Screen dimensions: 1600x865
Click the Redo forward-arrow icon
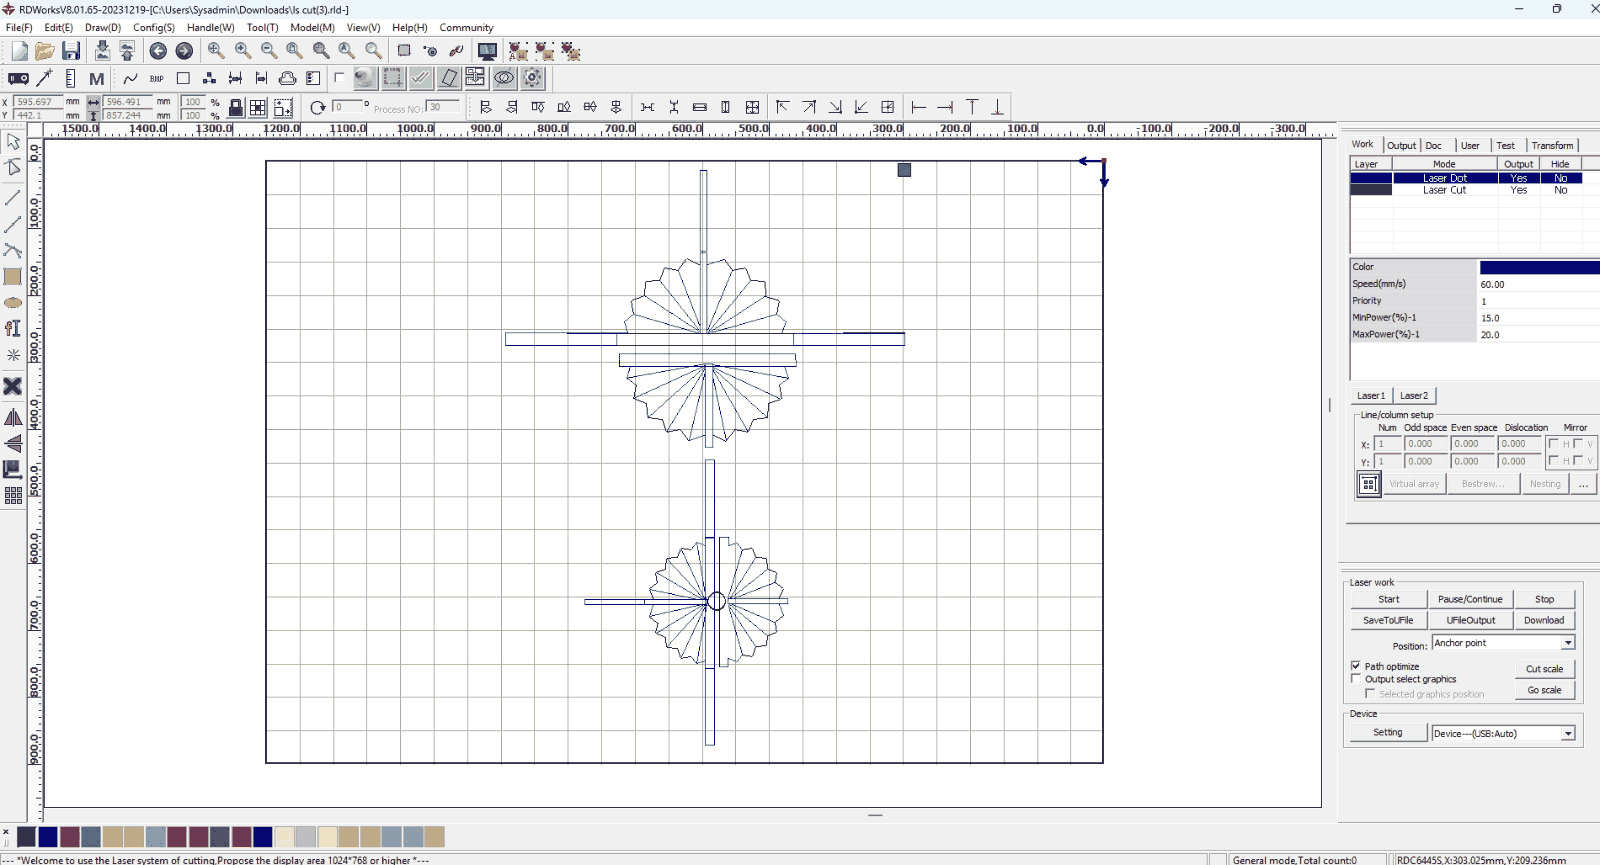click(x=184, y=51)
